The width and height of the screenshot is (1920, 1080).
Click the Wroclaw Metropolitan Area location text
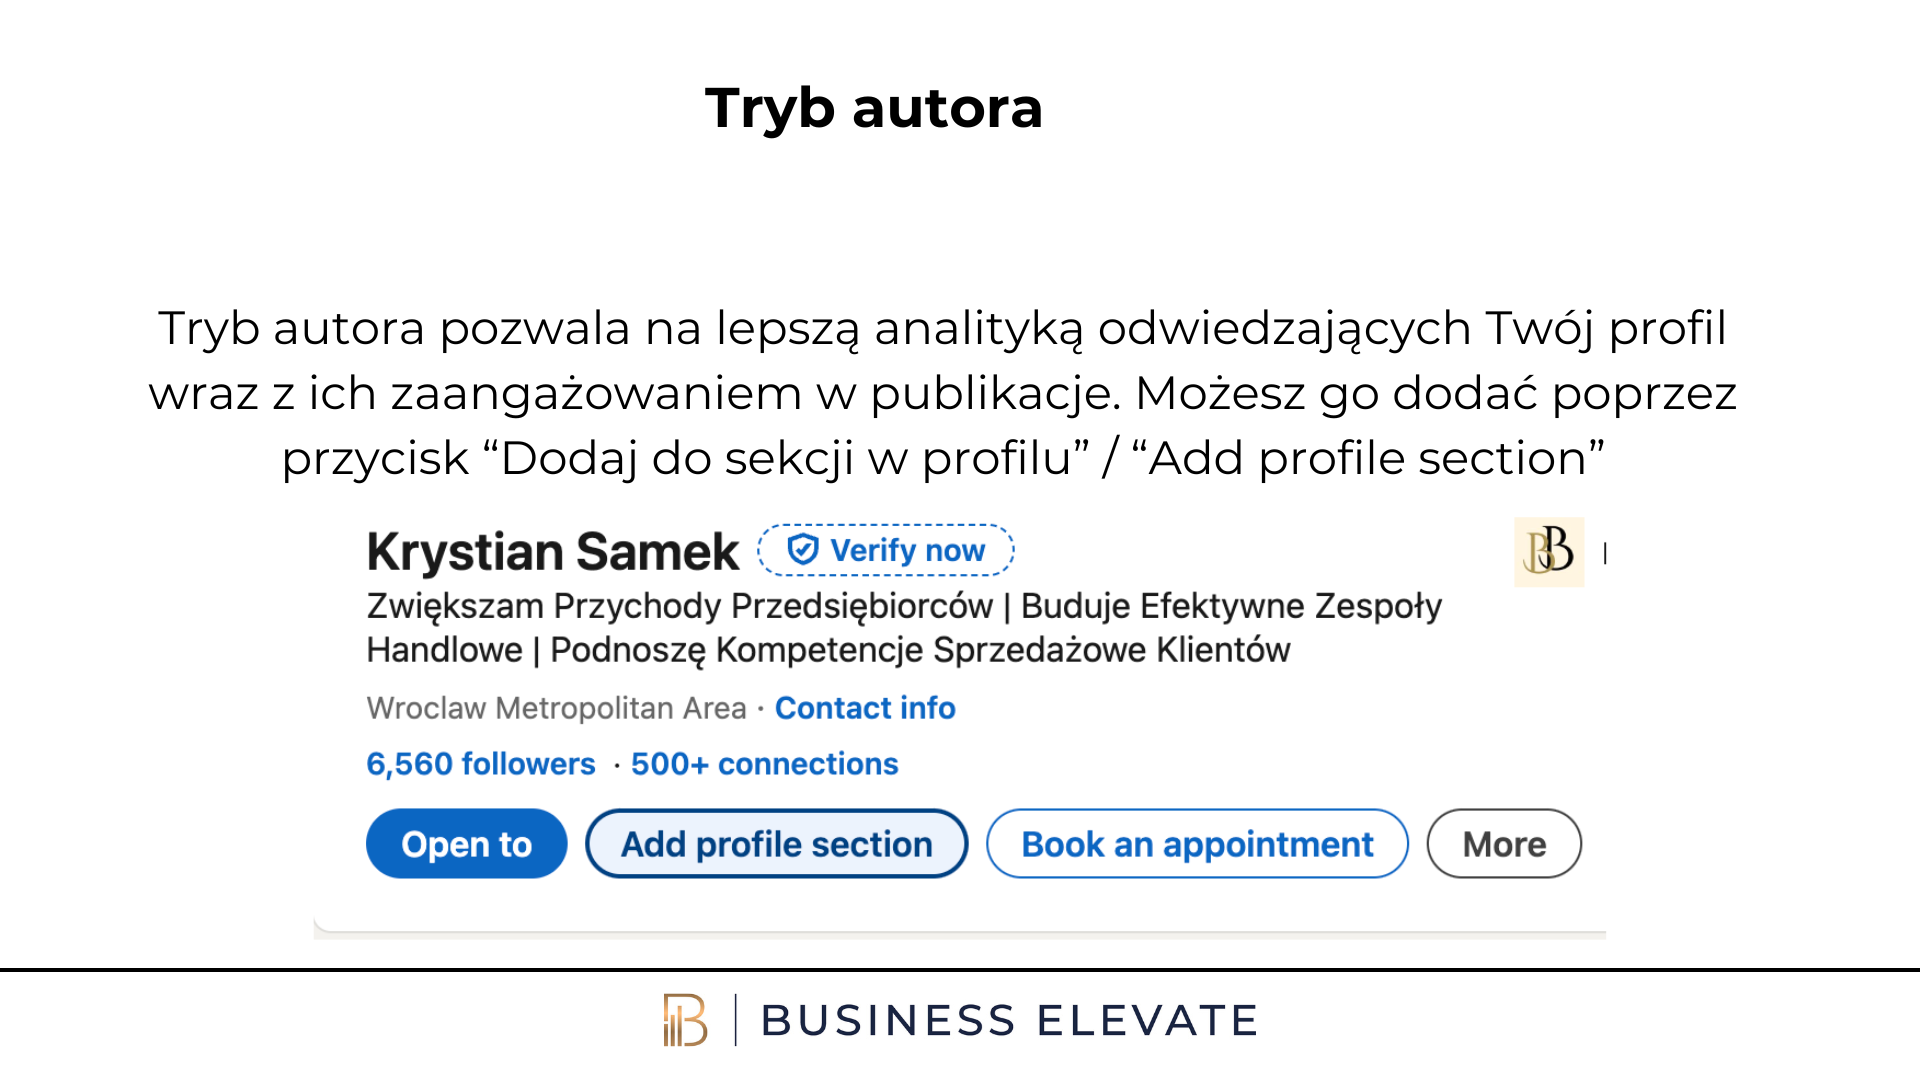[557, 708]
